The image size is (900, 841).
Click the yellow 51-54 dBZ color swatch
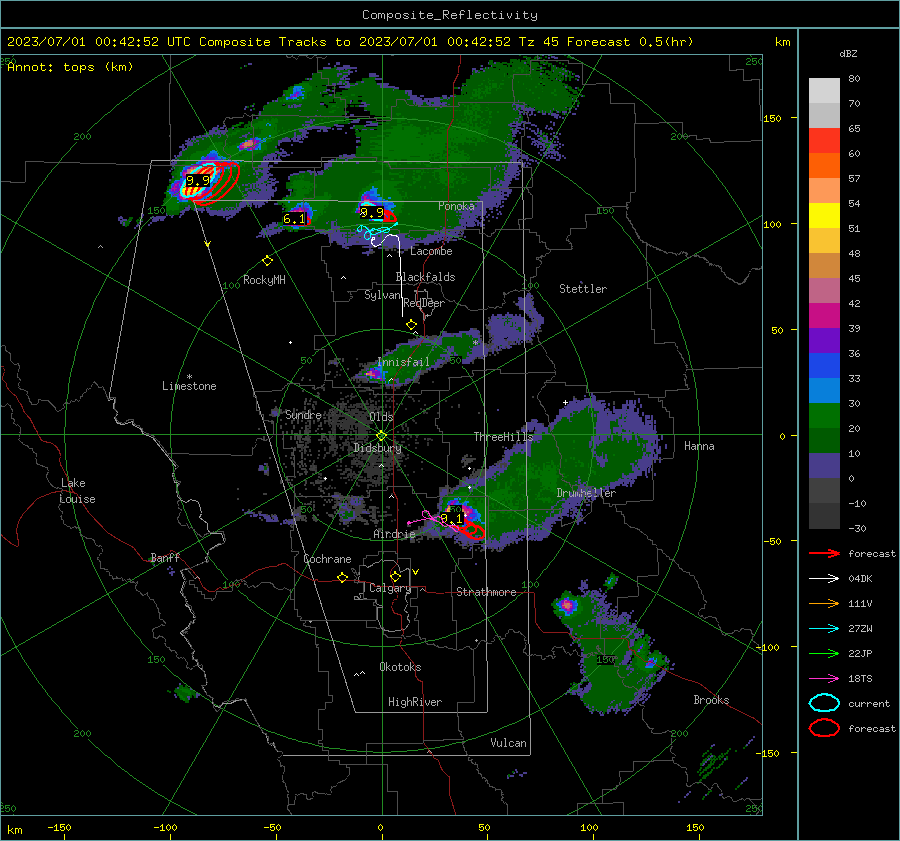pyautogui.click(x=824, y=216)
